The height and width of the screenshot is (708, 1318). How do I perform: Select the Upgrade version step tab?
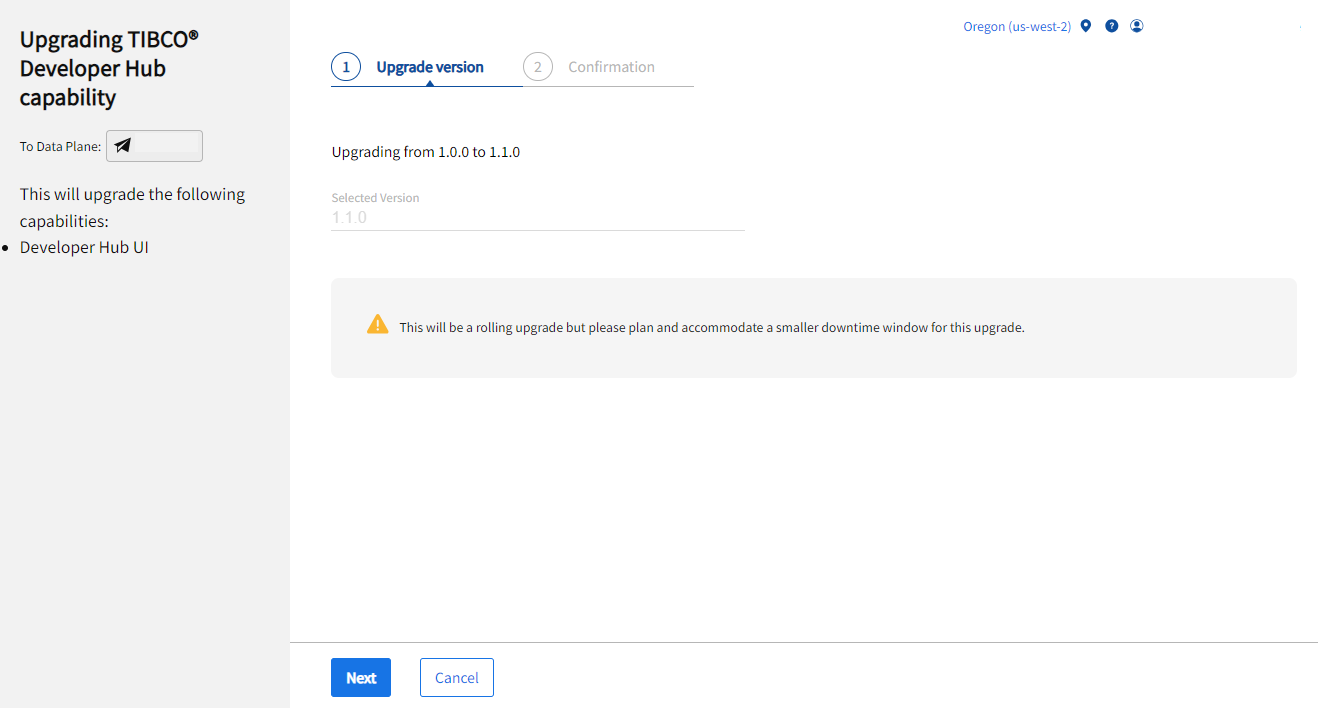[x=430, y=67]
